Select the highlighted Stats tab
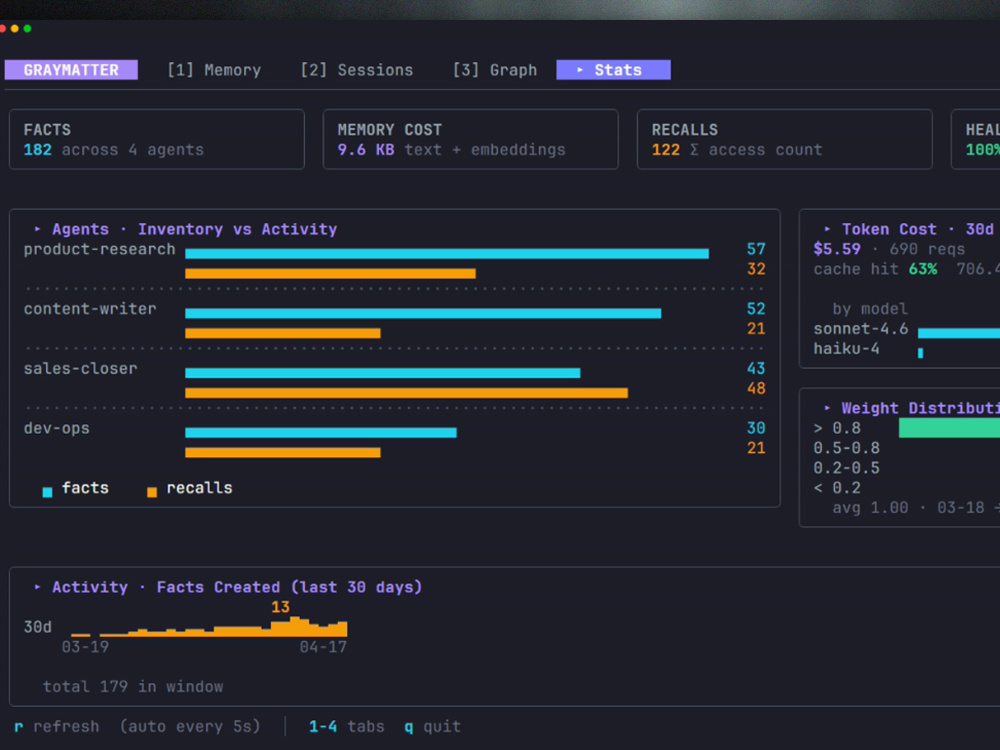Image resolution: width=1000 pixels, height=750 pixels. (613, 70)
